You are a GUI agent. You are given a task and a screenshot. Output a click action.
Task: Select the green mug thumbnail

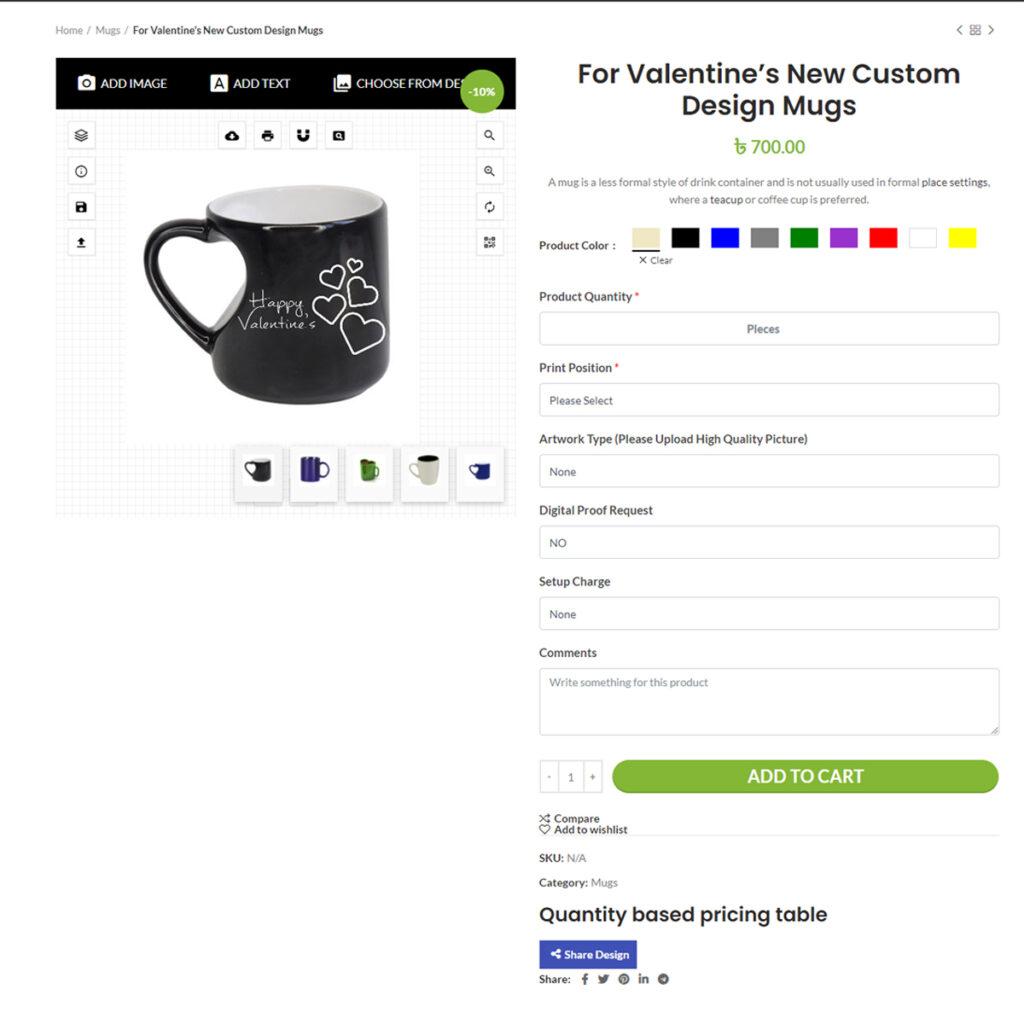click(x=369, y=471)
